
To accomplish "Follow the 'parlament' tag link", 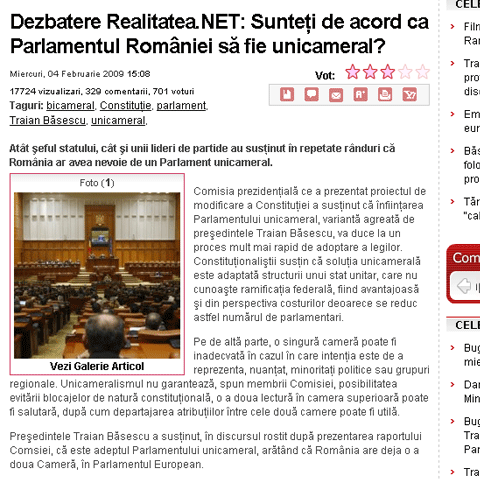I will (181, 106).
